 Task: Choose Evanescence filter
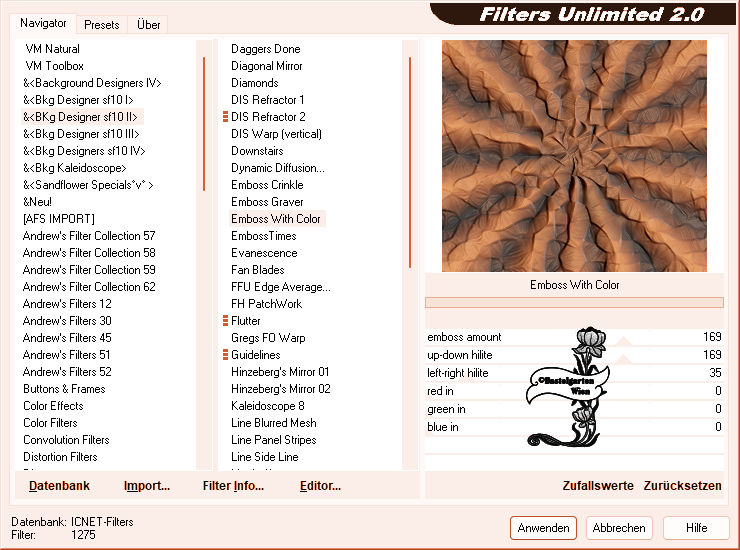pyautogui.click(x=264, y=253)
